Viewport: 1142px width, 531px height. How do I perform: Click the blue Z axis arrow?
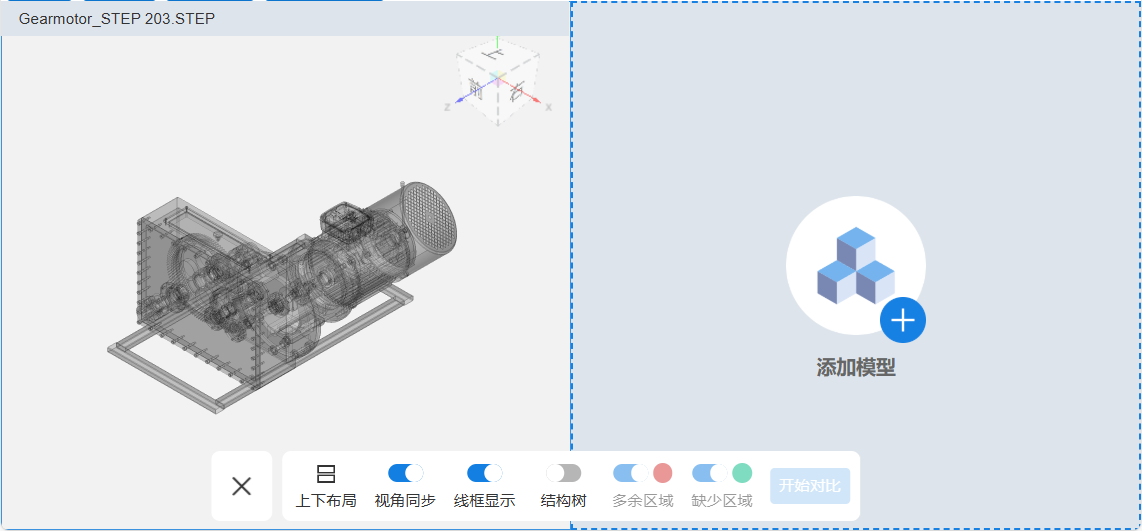point(456,101)
